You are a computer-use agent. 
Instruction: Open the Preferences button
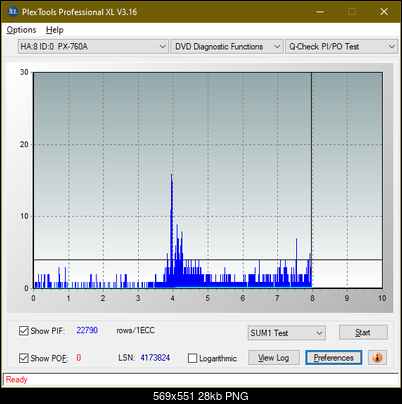coord(334,358)
